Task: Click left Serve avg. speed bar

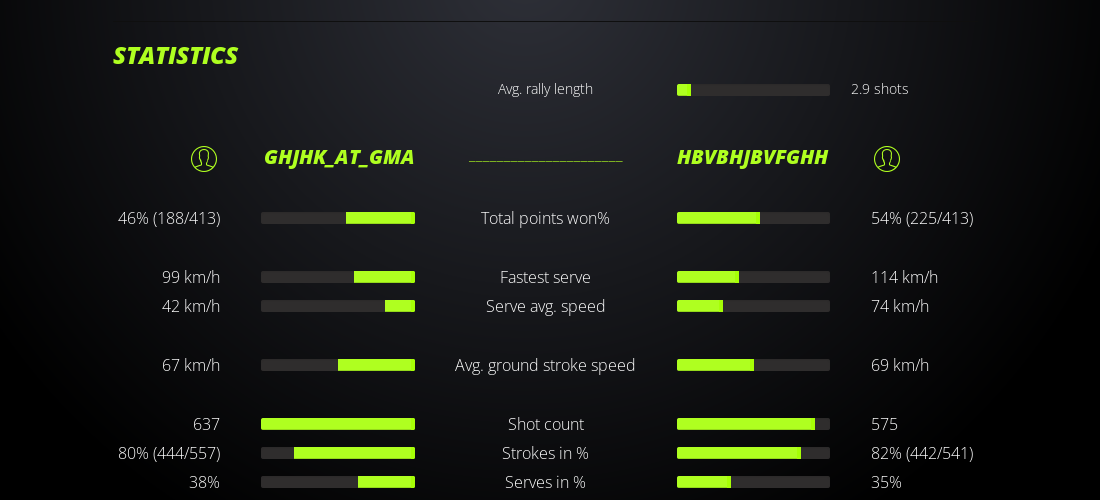Action: pyautogui.click(x=338, y=306)
